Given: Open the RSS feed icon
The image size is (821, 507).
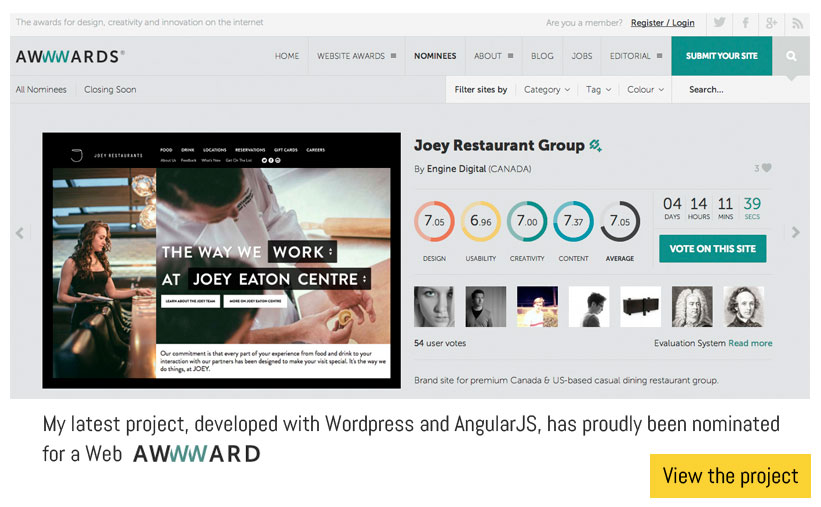Looking at the screenshot, I should point(797,23).
